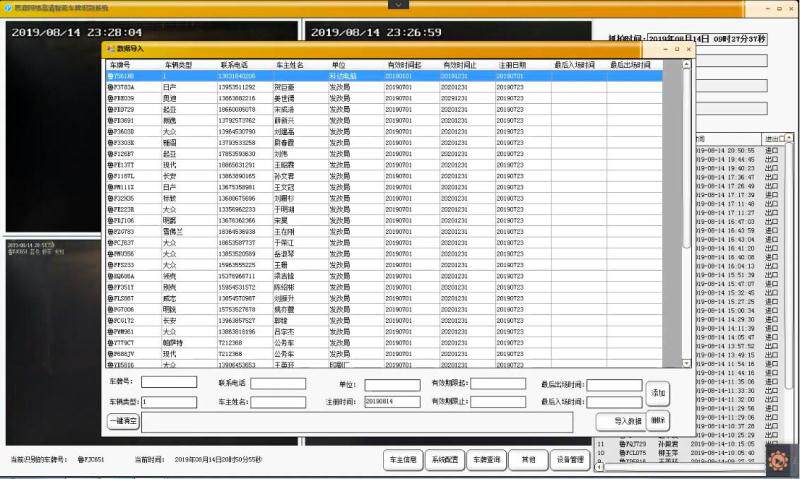Click the records list scroll-up arrow
Image resolution: width=800 pixels, height=479 pixels.
[789, 138]
